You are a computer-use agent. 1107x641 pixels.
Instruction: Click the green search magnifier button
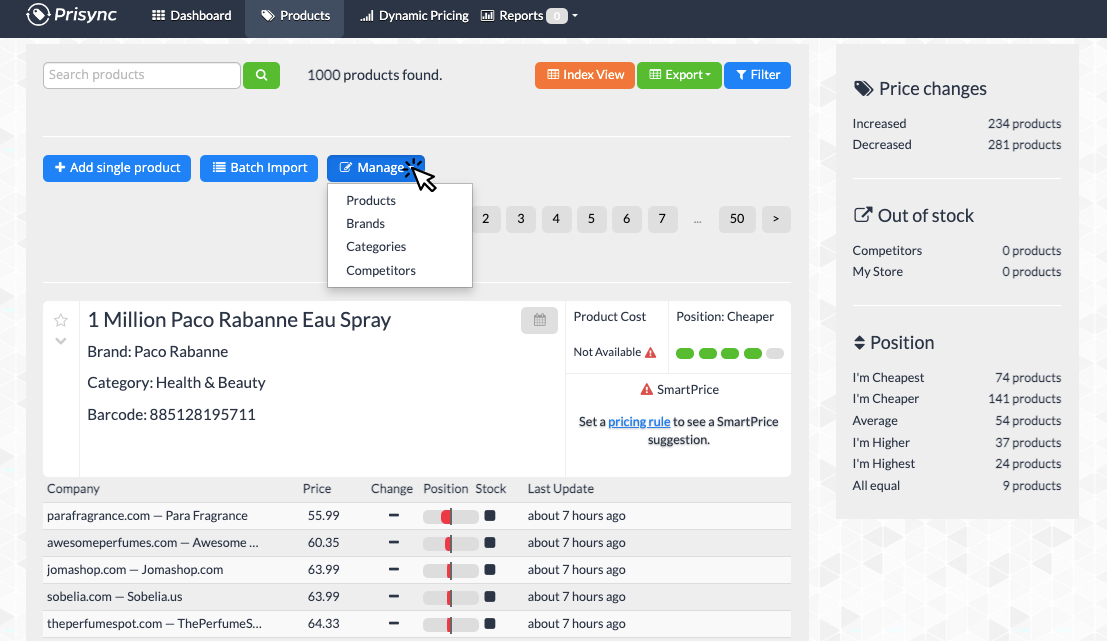pos(261,75)
